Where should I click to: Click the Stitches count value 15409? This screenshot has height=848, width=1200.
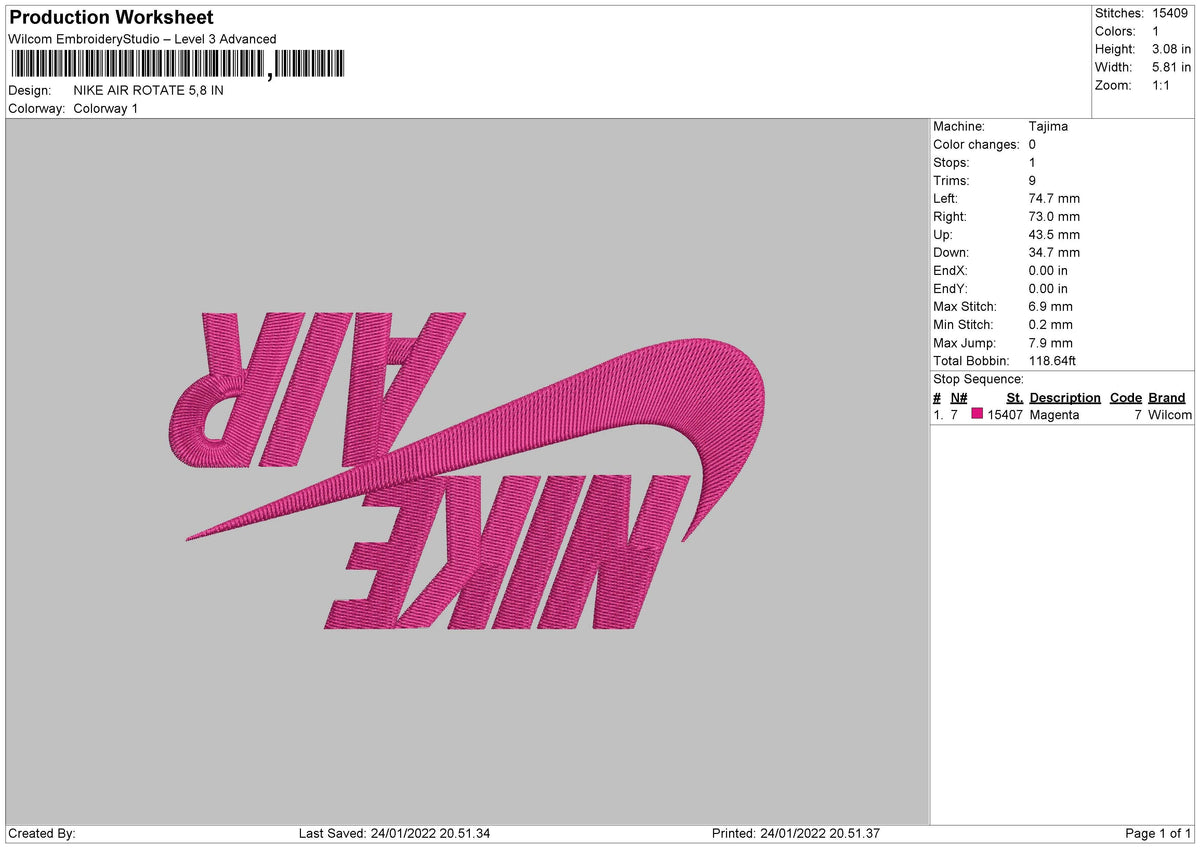(1172, 13)
